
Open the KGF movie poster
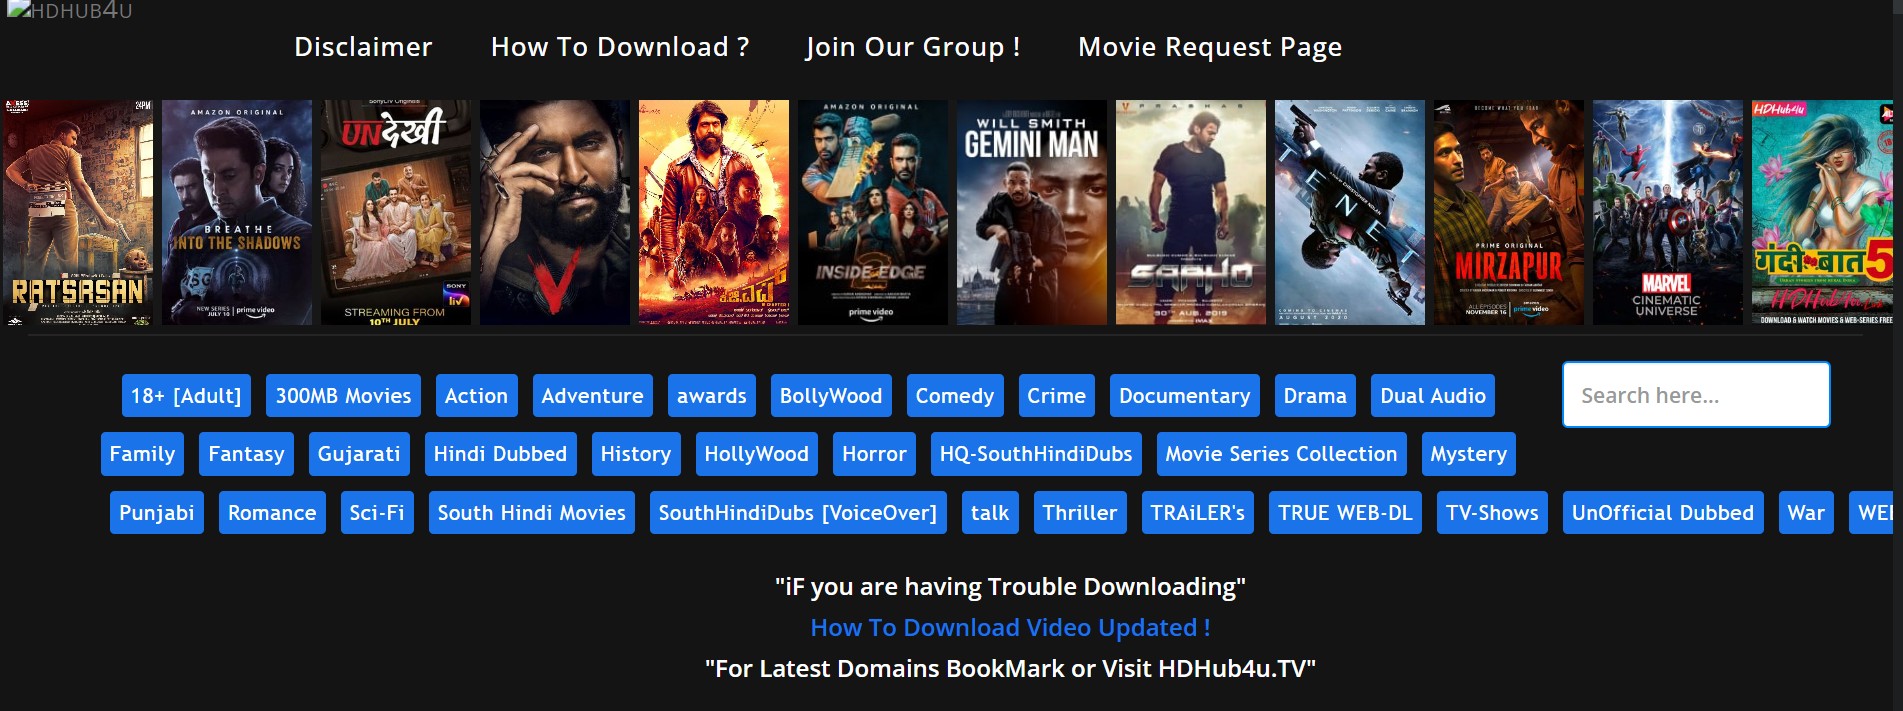coord(714,212)
